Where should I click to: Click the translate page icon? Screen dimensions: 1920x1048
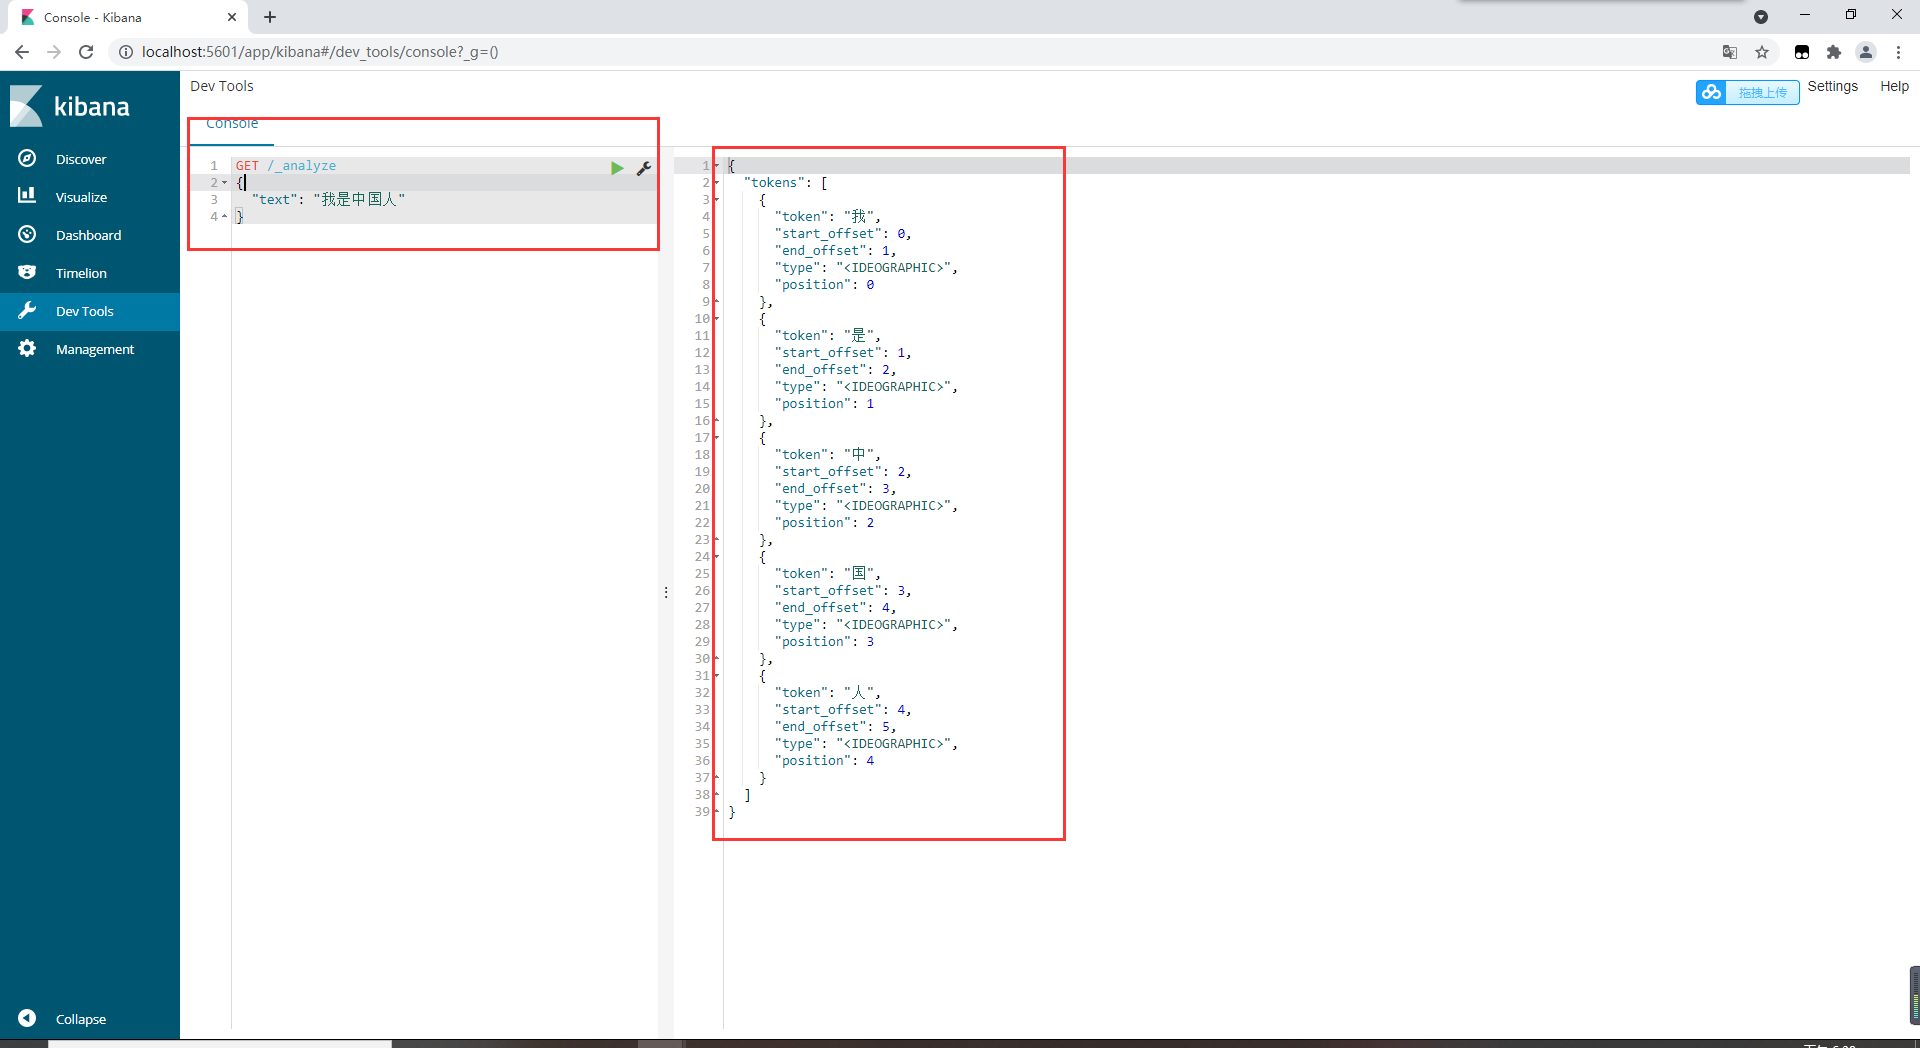(1729, 52)
